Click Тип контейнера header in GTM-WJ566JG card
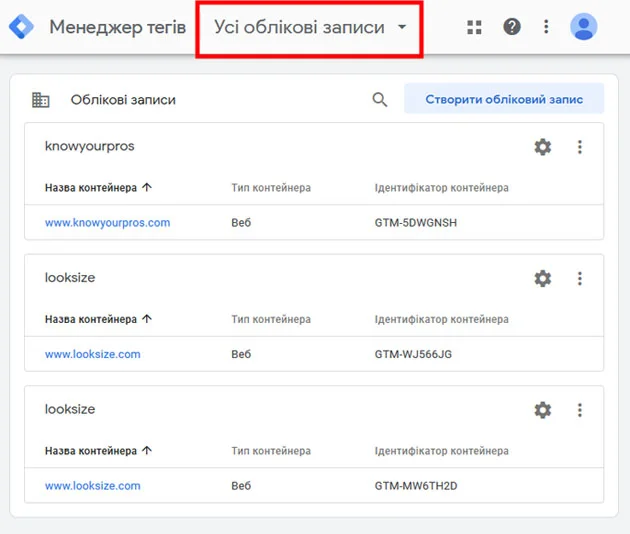630x534 pixels. pyautogui.click(x=271, y=319)
